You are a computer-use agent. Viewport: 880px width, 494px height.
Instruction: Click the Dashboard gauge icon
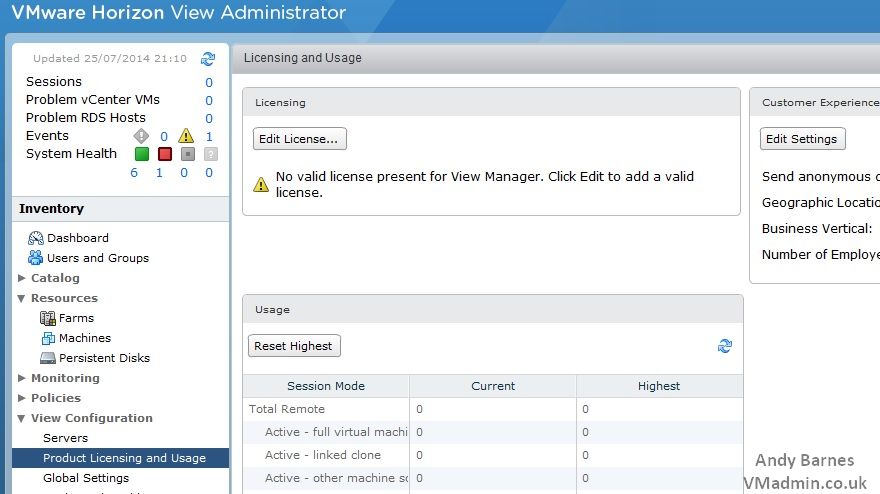[35, 238]
